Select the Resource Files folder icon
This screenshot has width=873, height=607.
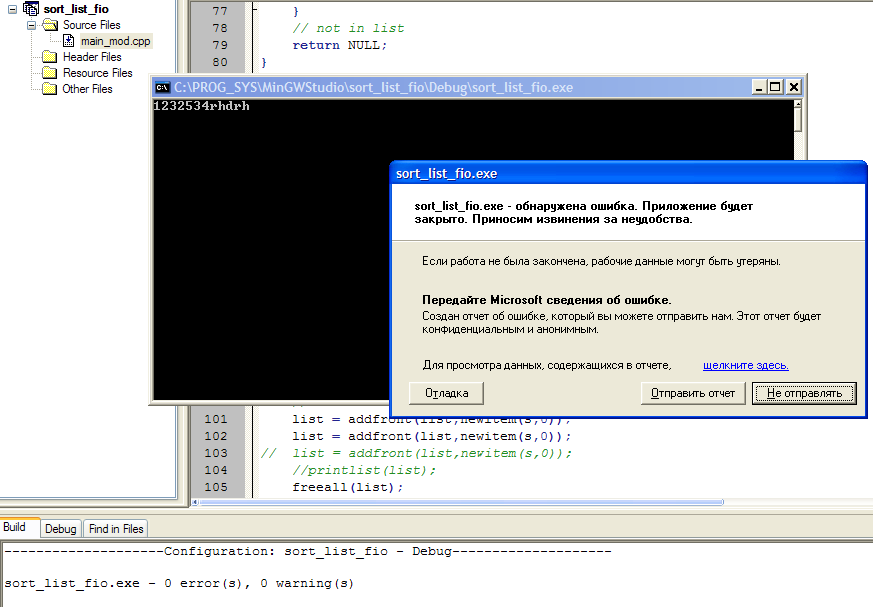point(50,73)
